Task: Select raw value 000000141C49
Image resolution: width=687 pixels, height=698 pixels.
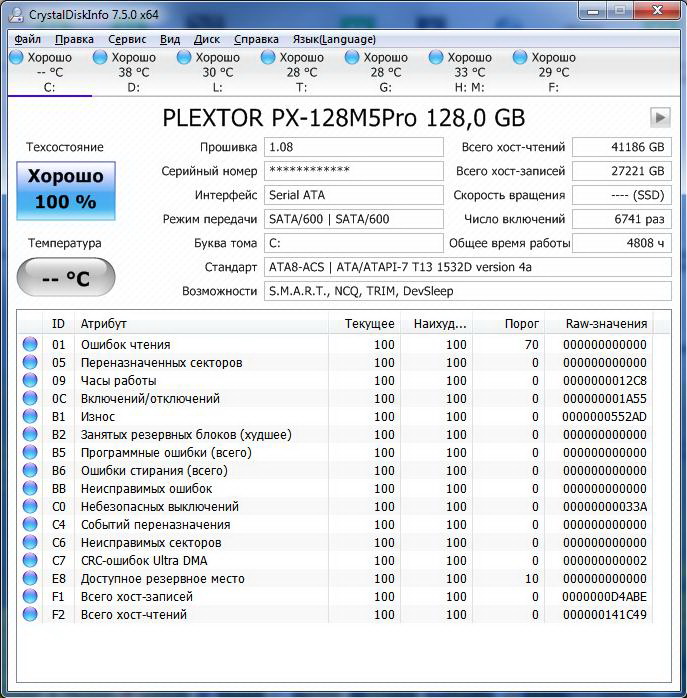Action: [605, 615]
